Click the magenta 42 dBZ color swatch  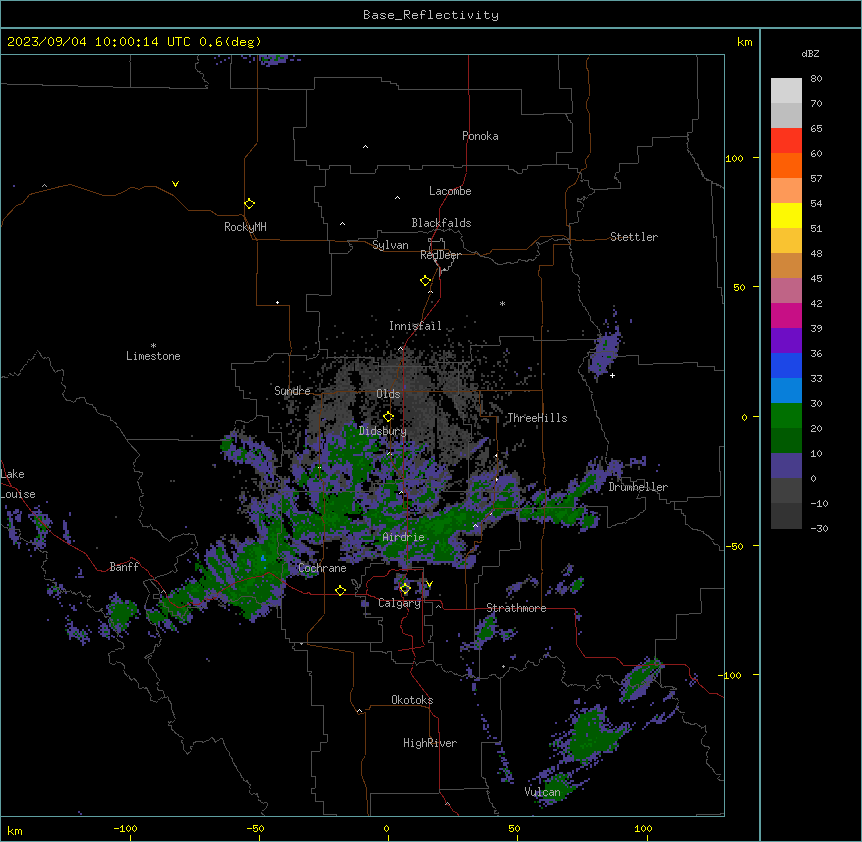(786, 315)
